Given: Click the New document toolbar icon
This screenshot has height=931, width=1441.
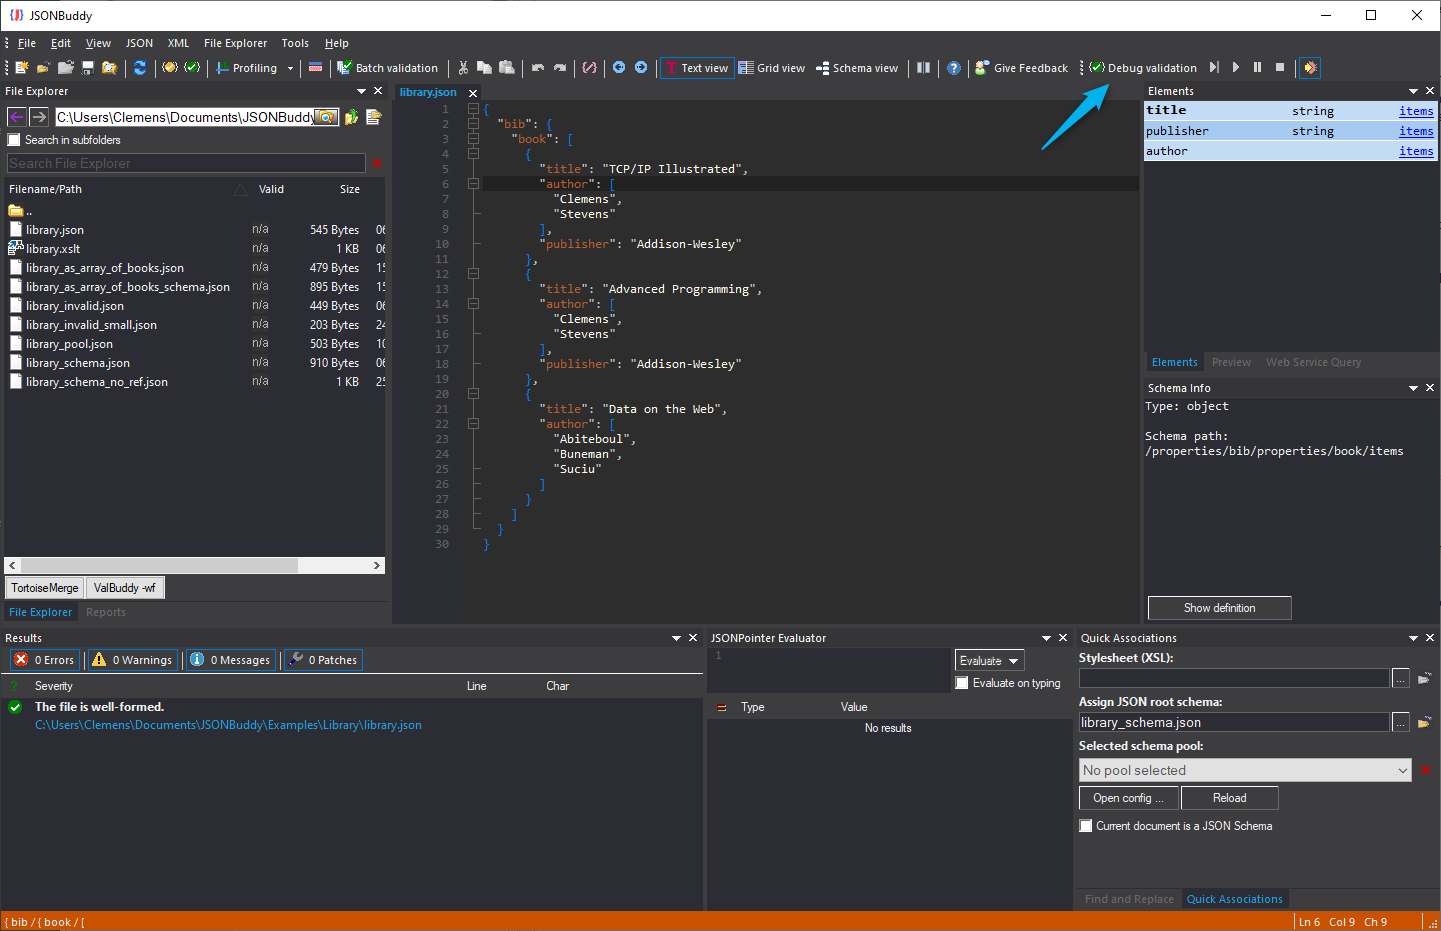Looking at the screenshot, I should click(x=21, y=68).
